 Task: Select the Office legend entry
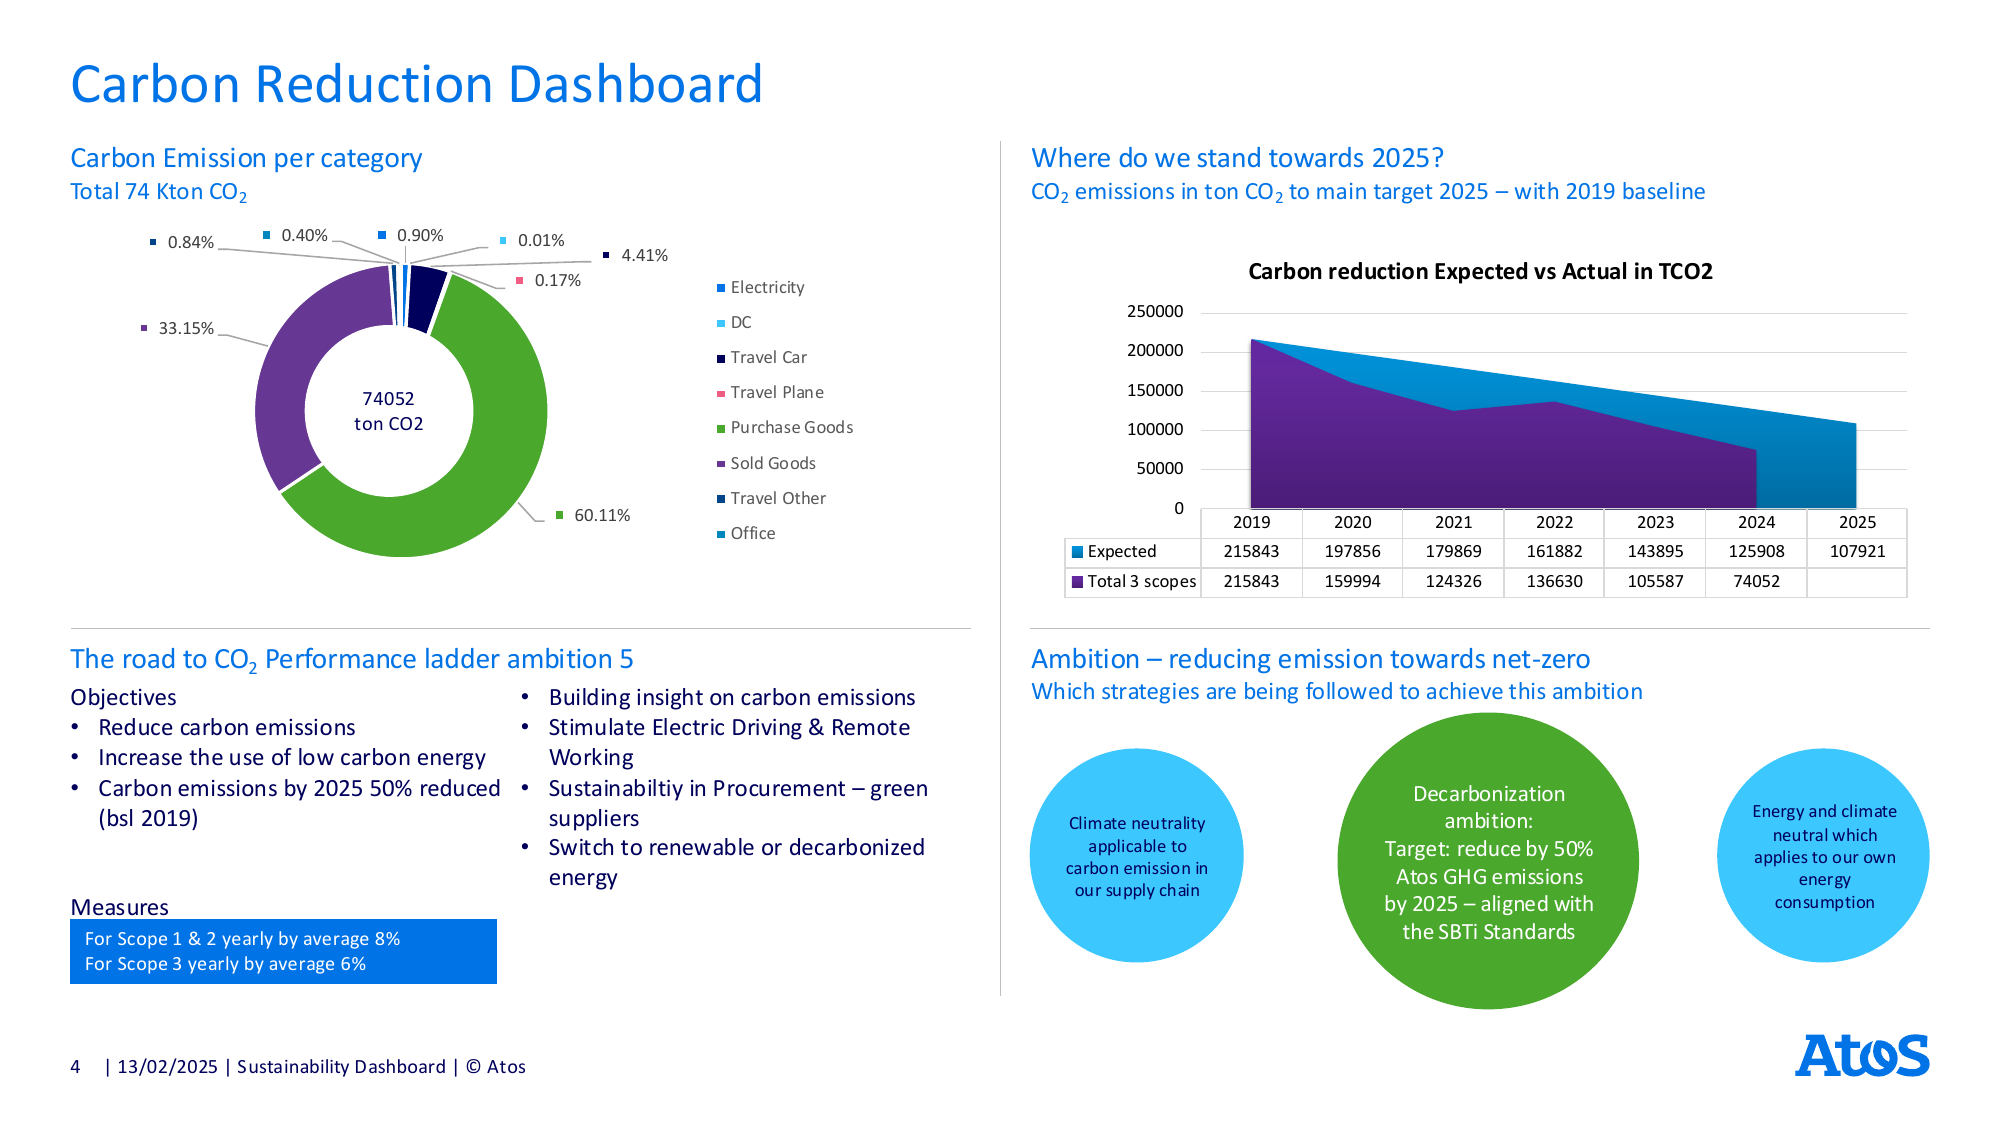[x=746, y=533]
